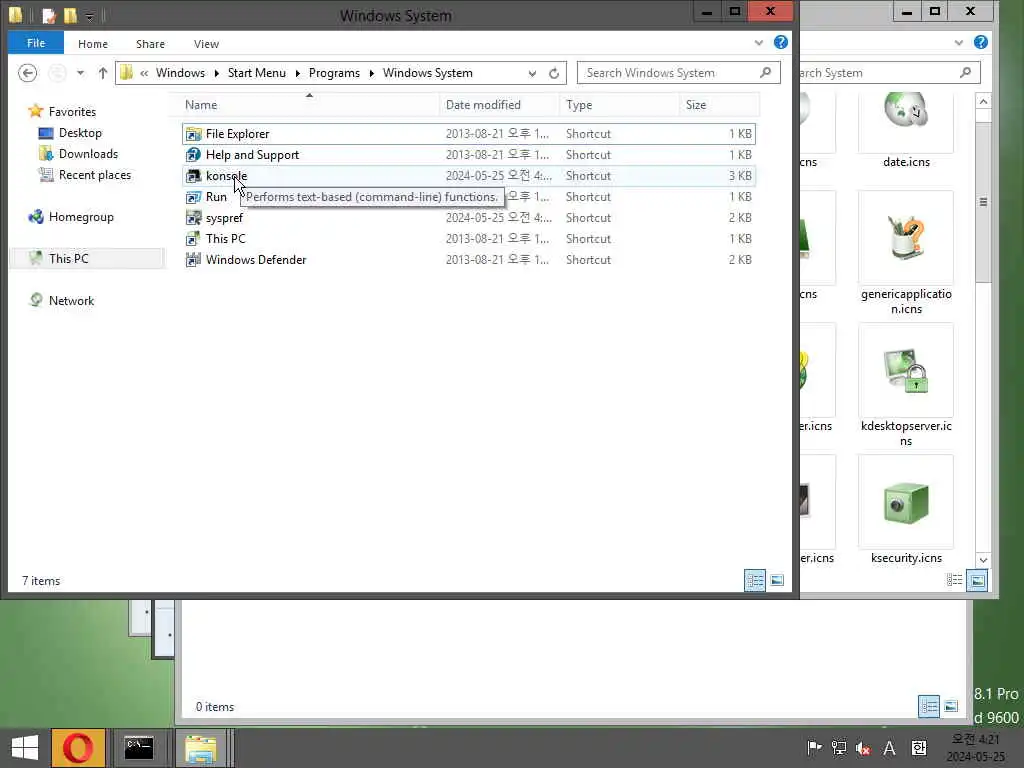Select the Windows Defender shortcut icon

193,259
